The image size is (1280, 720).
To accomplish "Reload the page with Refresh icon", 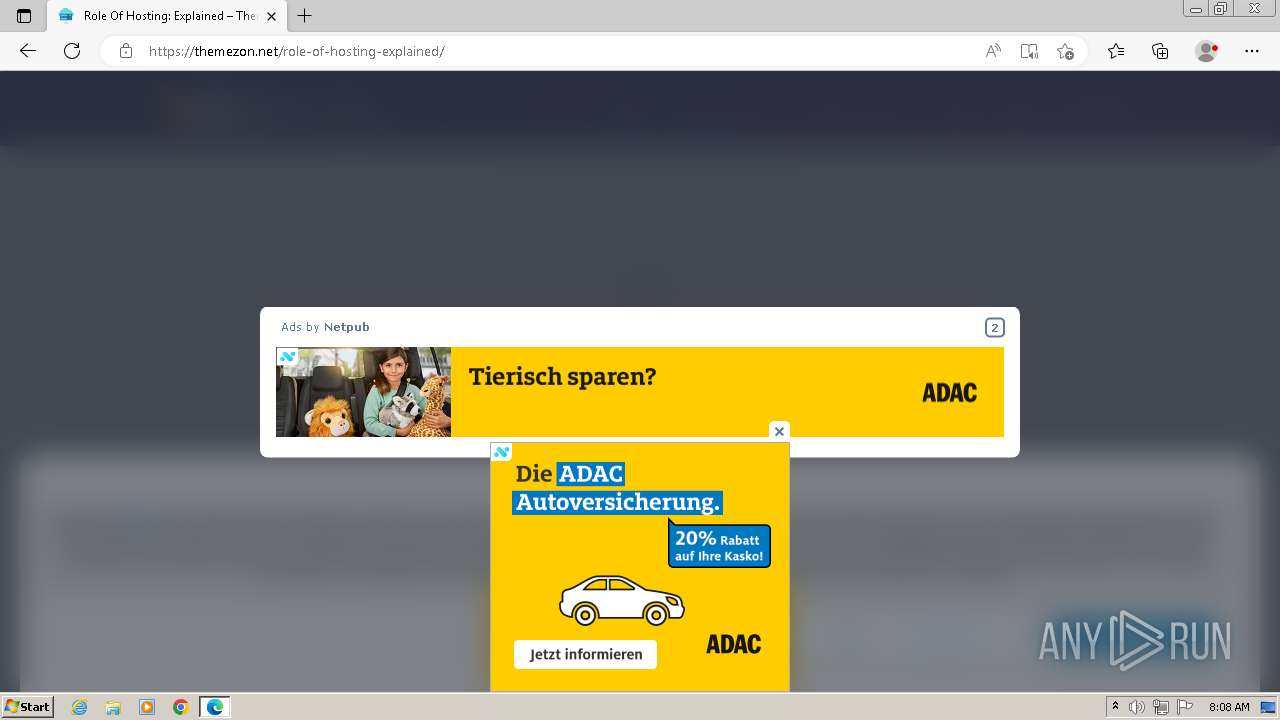I will 72,51.
